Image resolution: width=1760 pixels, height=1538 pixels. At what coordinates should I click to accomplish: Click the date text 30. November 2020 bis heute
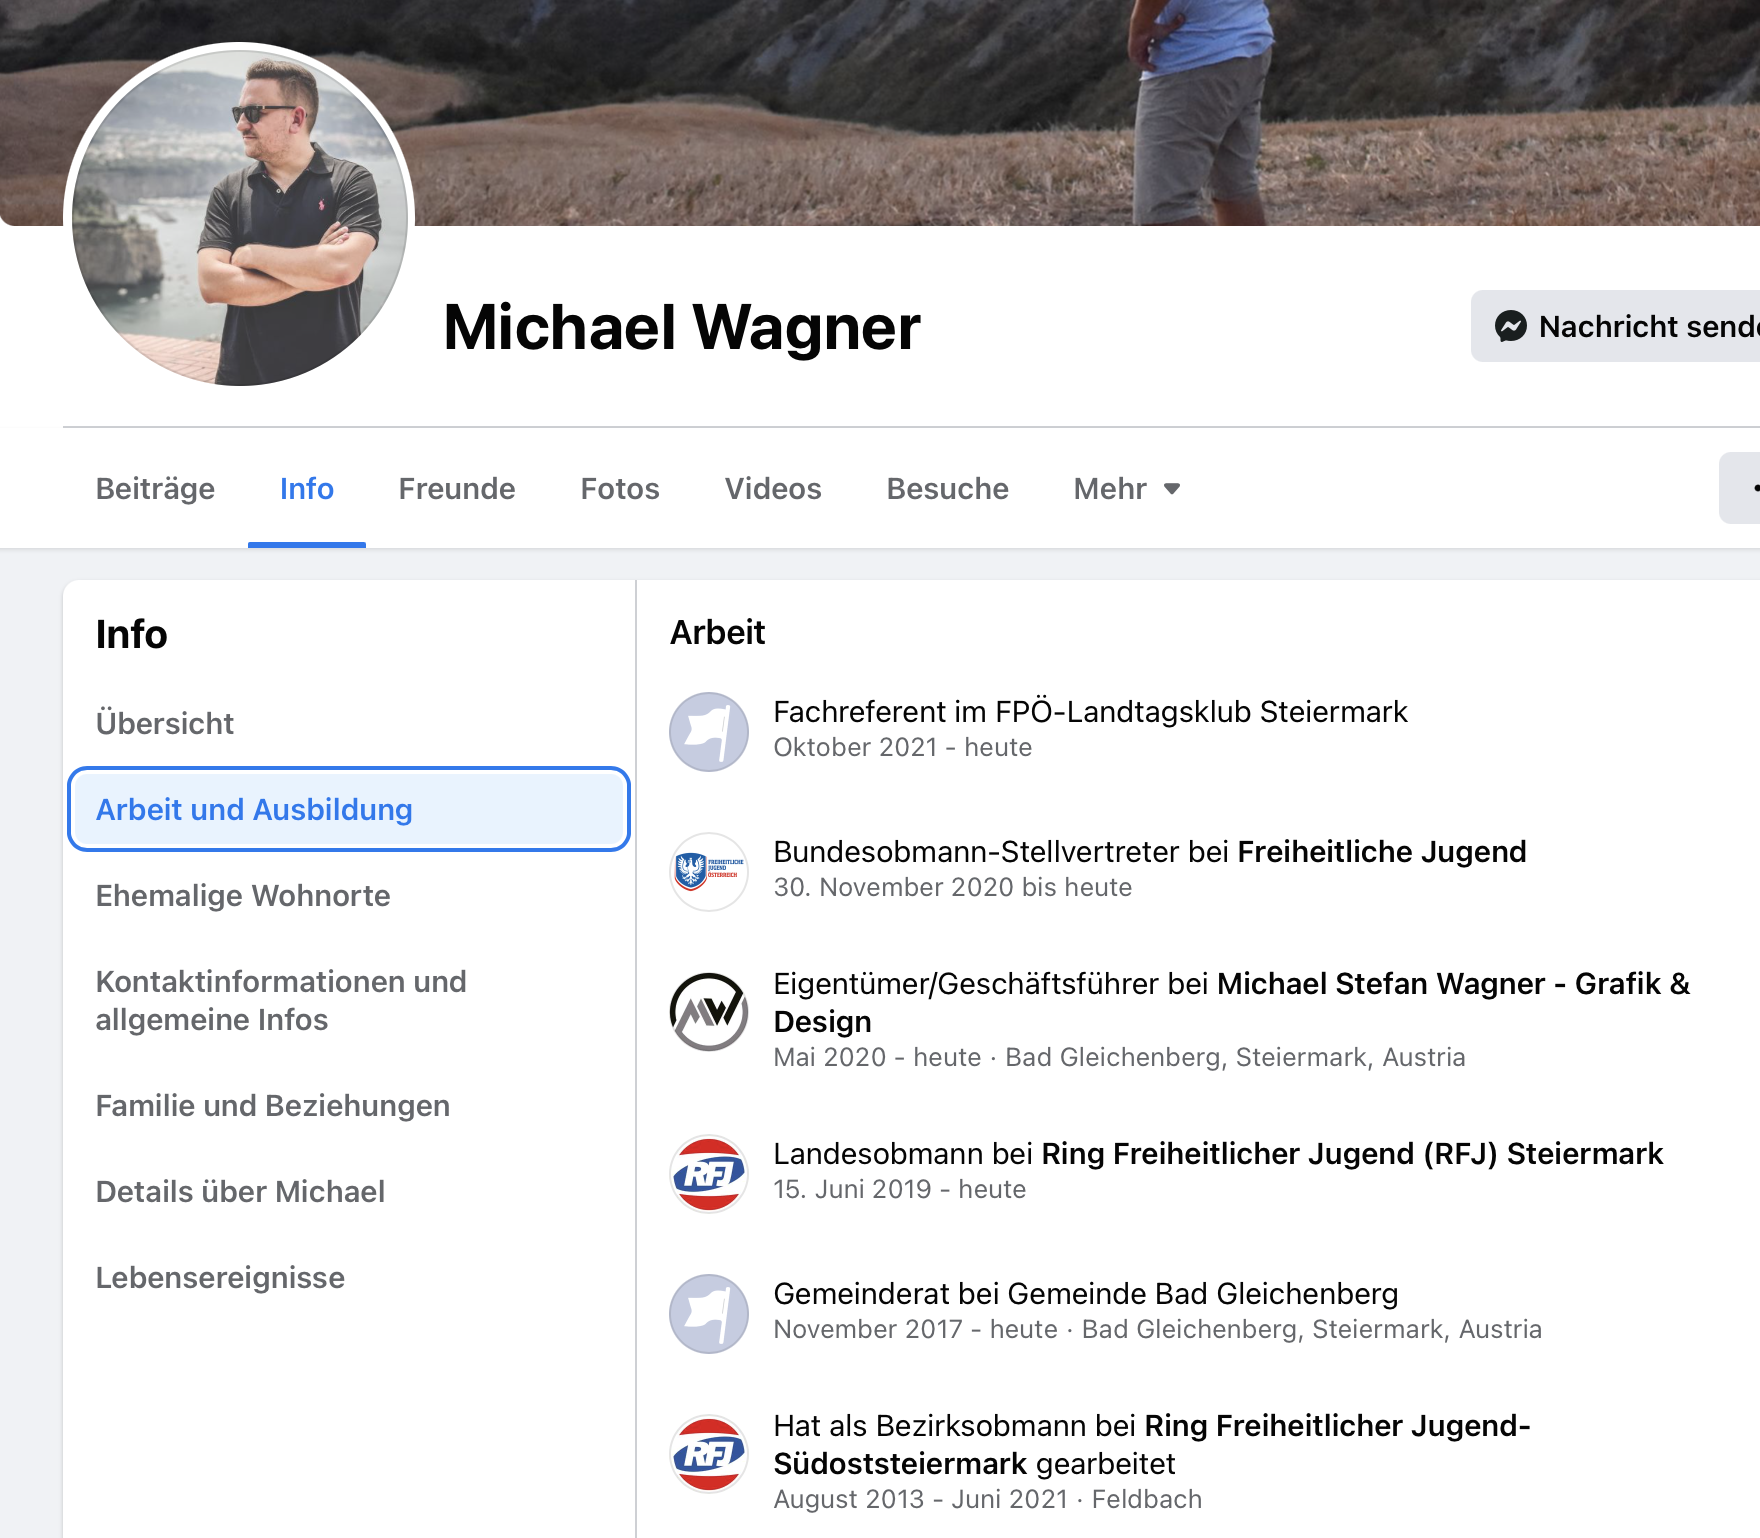(x=953, y=887)
